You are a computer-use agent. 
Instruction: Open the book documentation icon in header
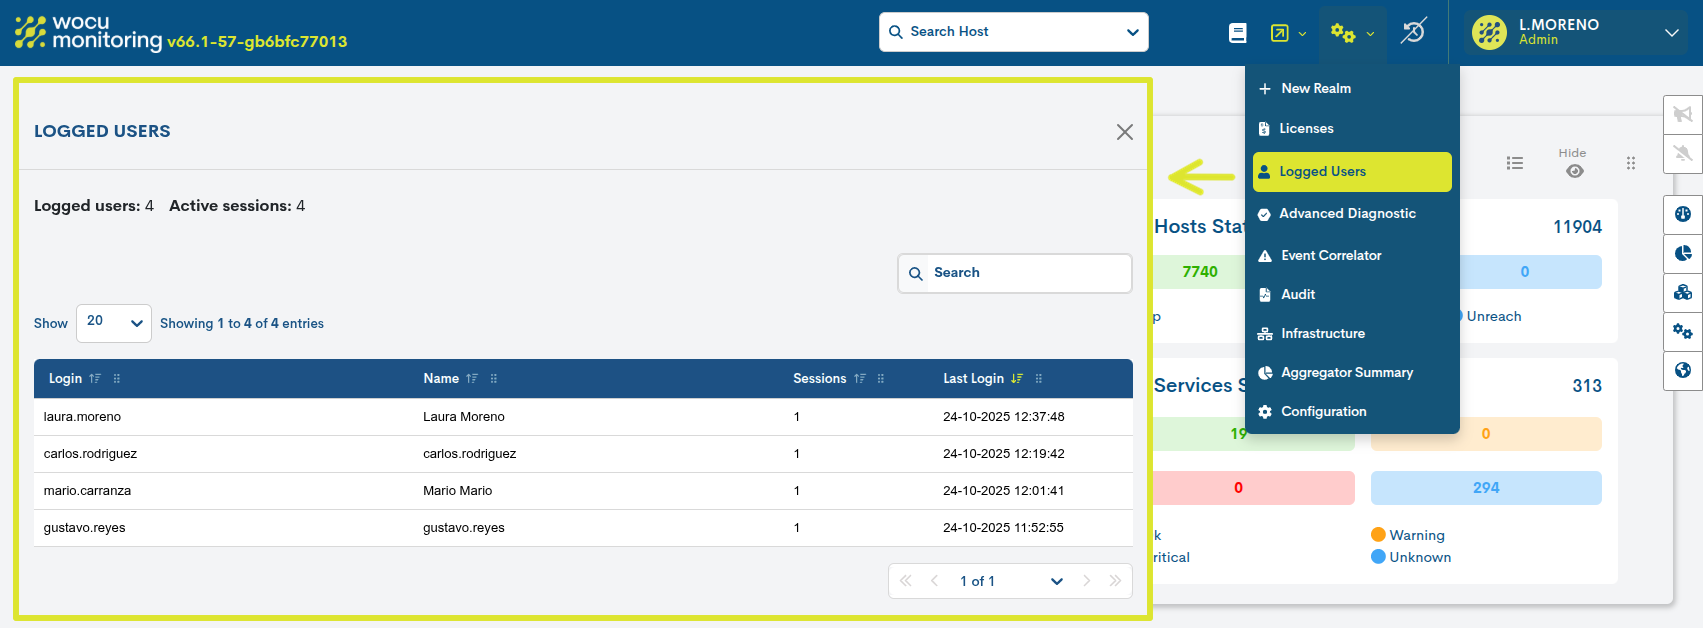pos(1238,33)
